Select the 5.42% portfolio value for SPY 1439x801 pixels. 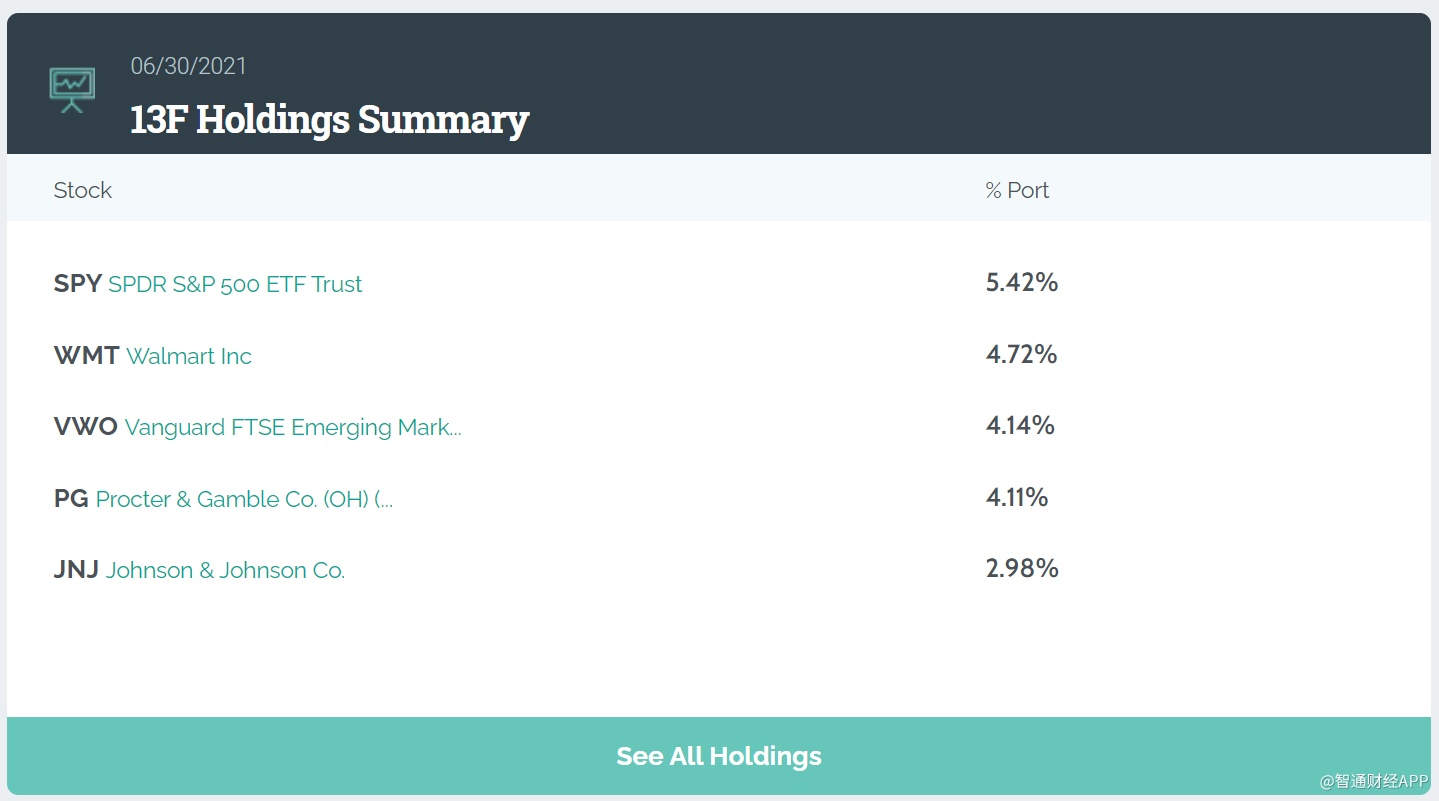(x=1021, y=283)
